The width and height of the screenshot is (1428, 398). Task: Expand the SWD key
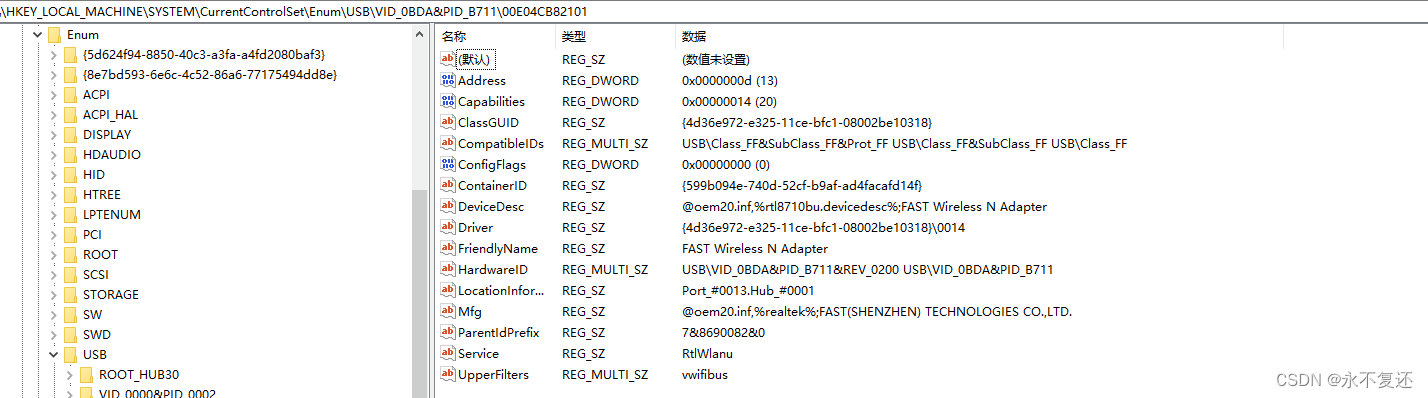pyautogui.click(x=53, y=334)
